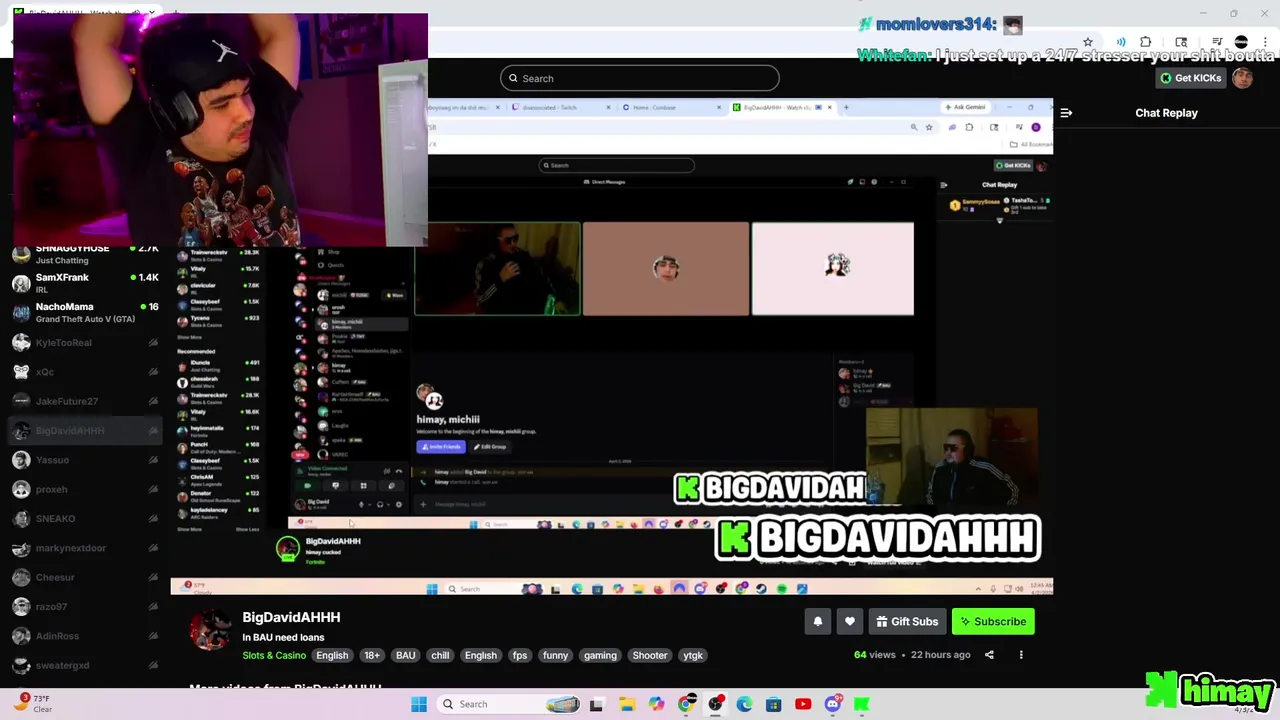
Task: Click the Get KICKs button
Action: [1190, 78]
